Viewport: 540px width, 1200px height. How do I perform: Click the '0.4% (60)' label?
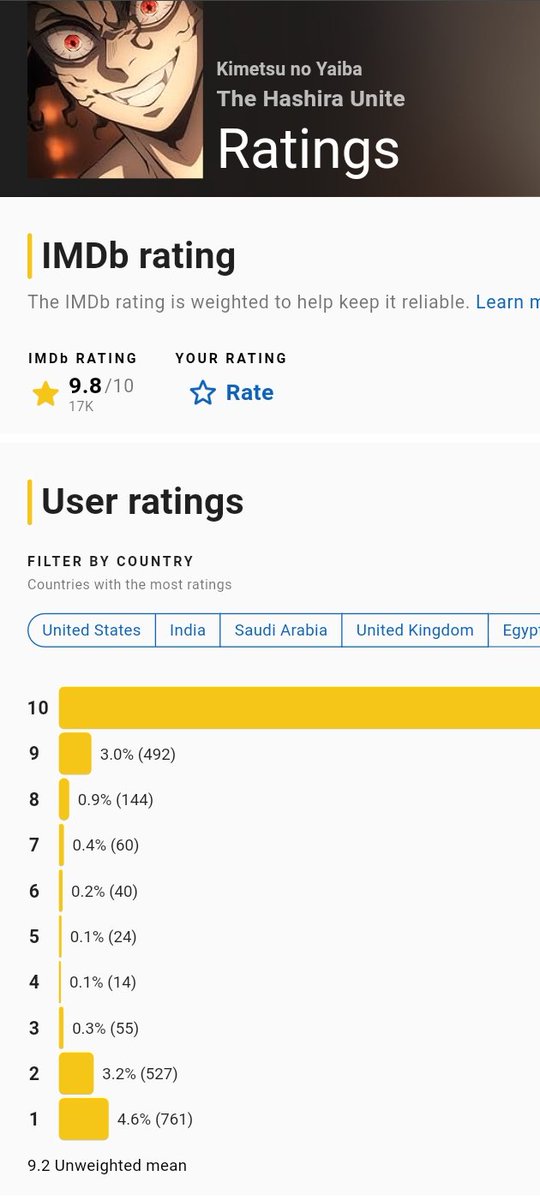[106, 845]
